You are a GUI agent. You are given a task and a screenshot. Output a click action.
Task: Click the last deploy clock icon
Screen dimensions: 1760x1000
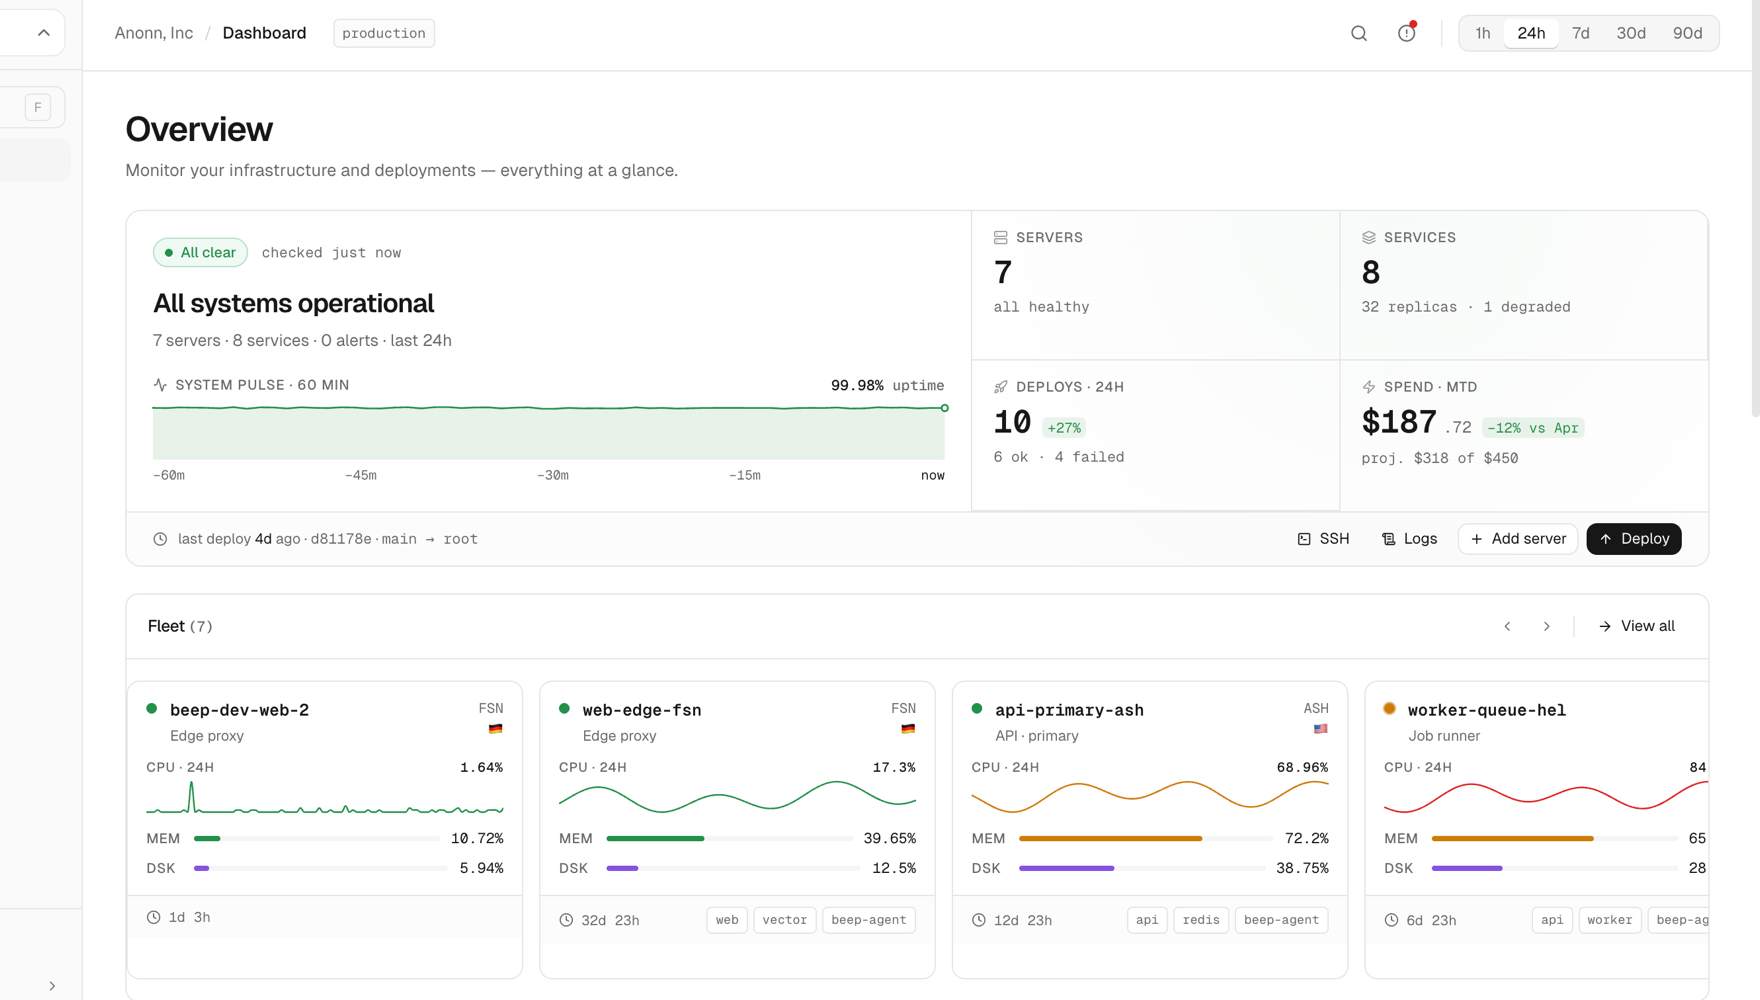160,539
